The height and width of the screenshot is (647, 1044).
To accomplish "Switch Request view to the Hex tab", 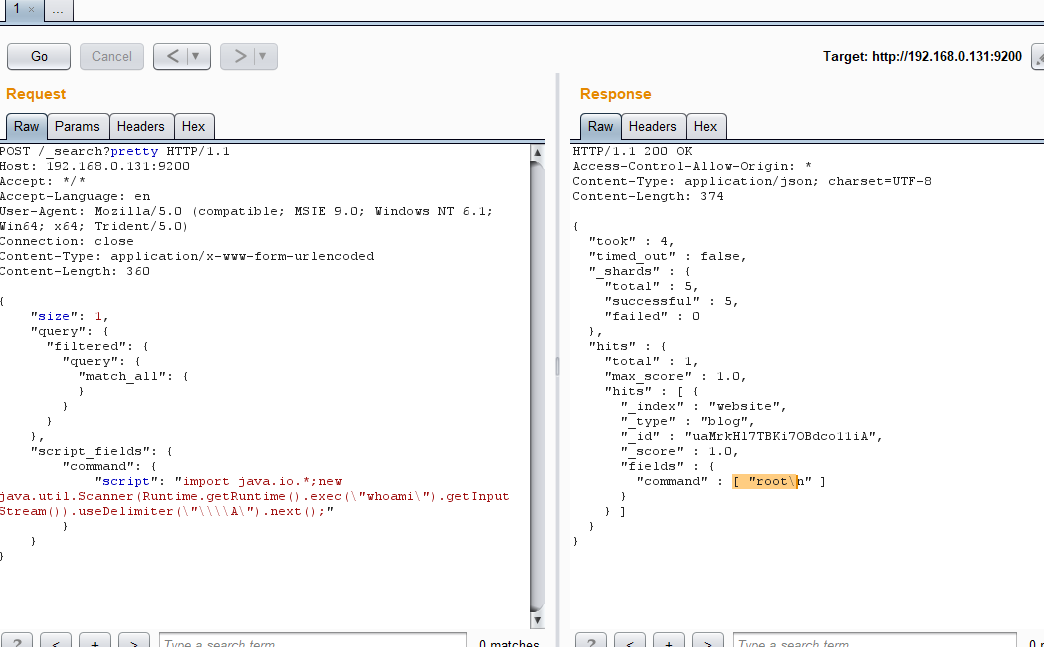I will 194,126.
